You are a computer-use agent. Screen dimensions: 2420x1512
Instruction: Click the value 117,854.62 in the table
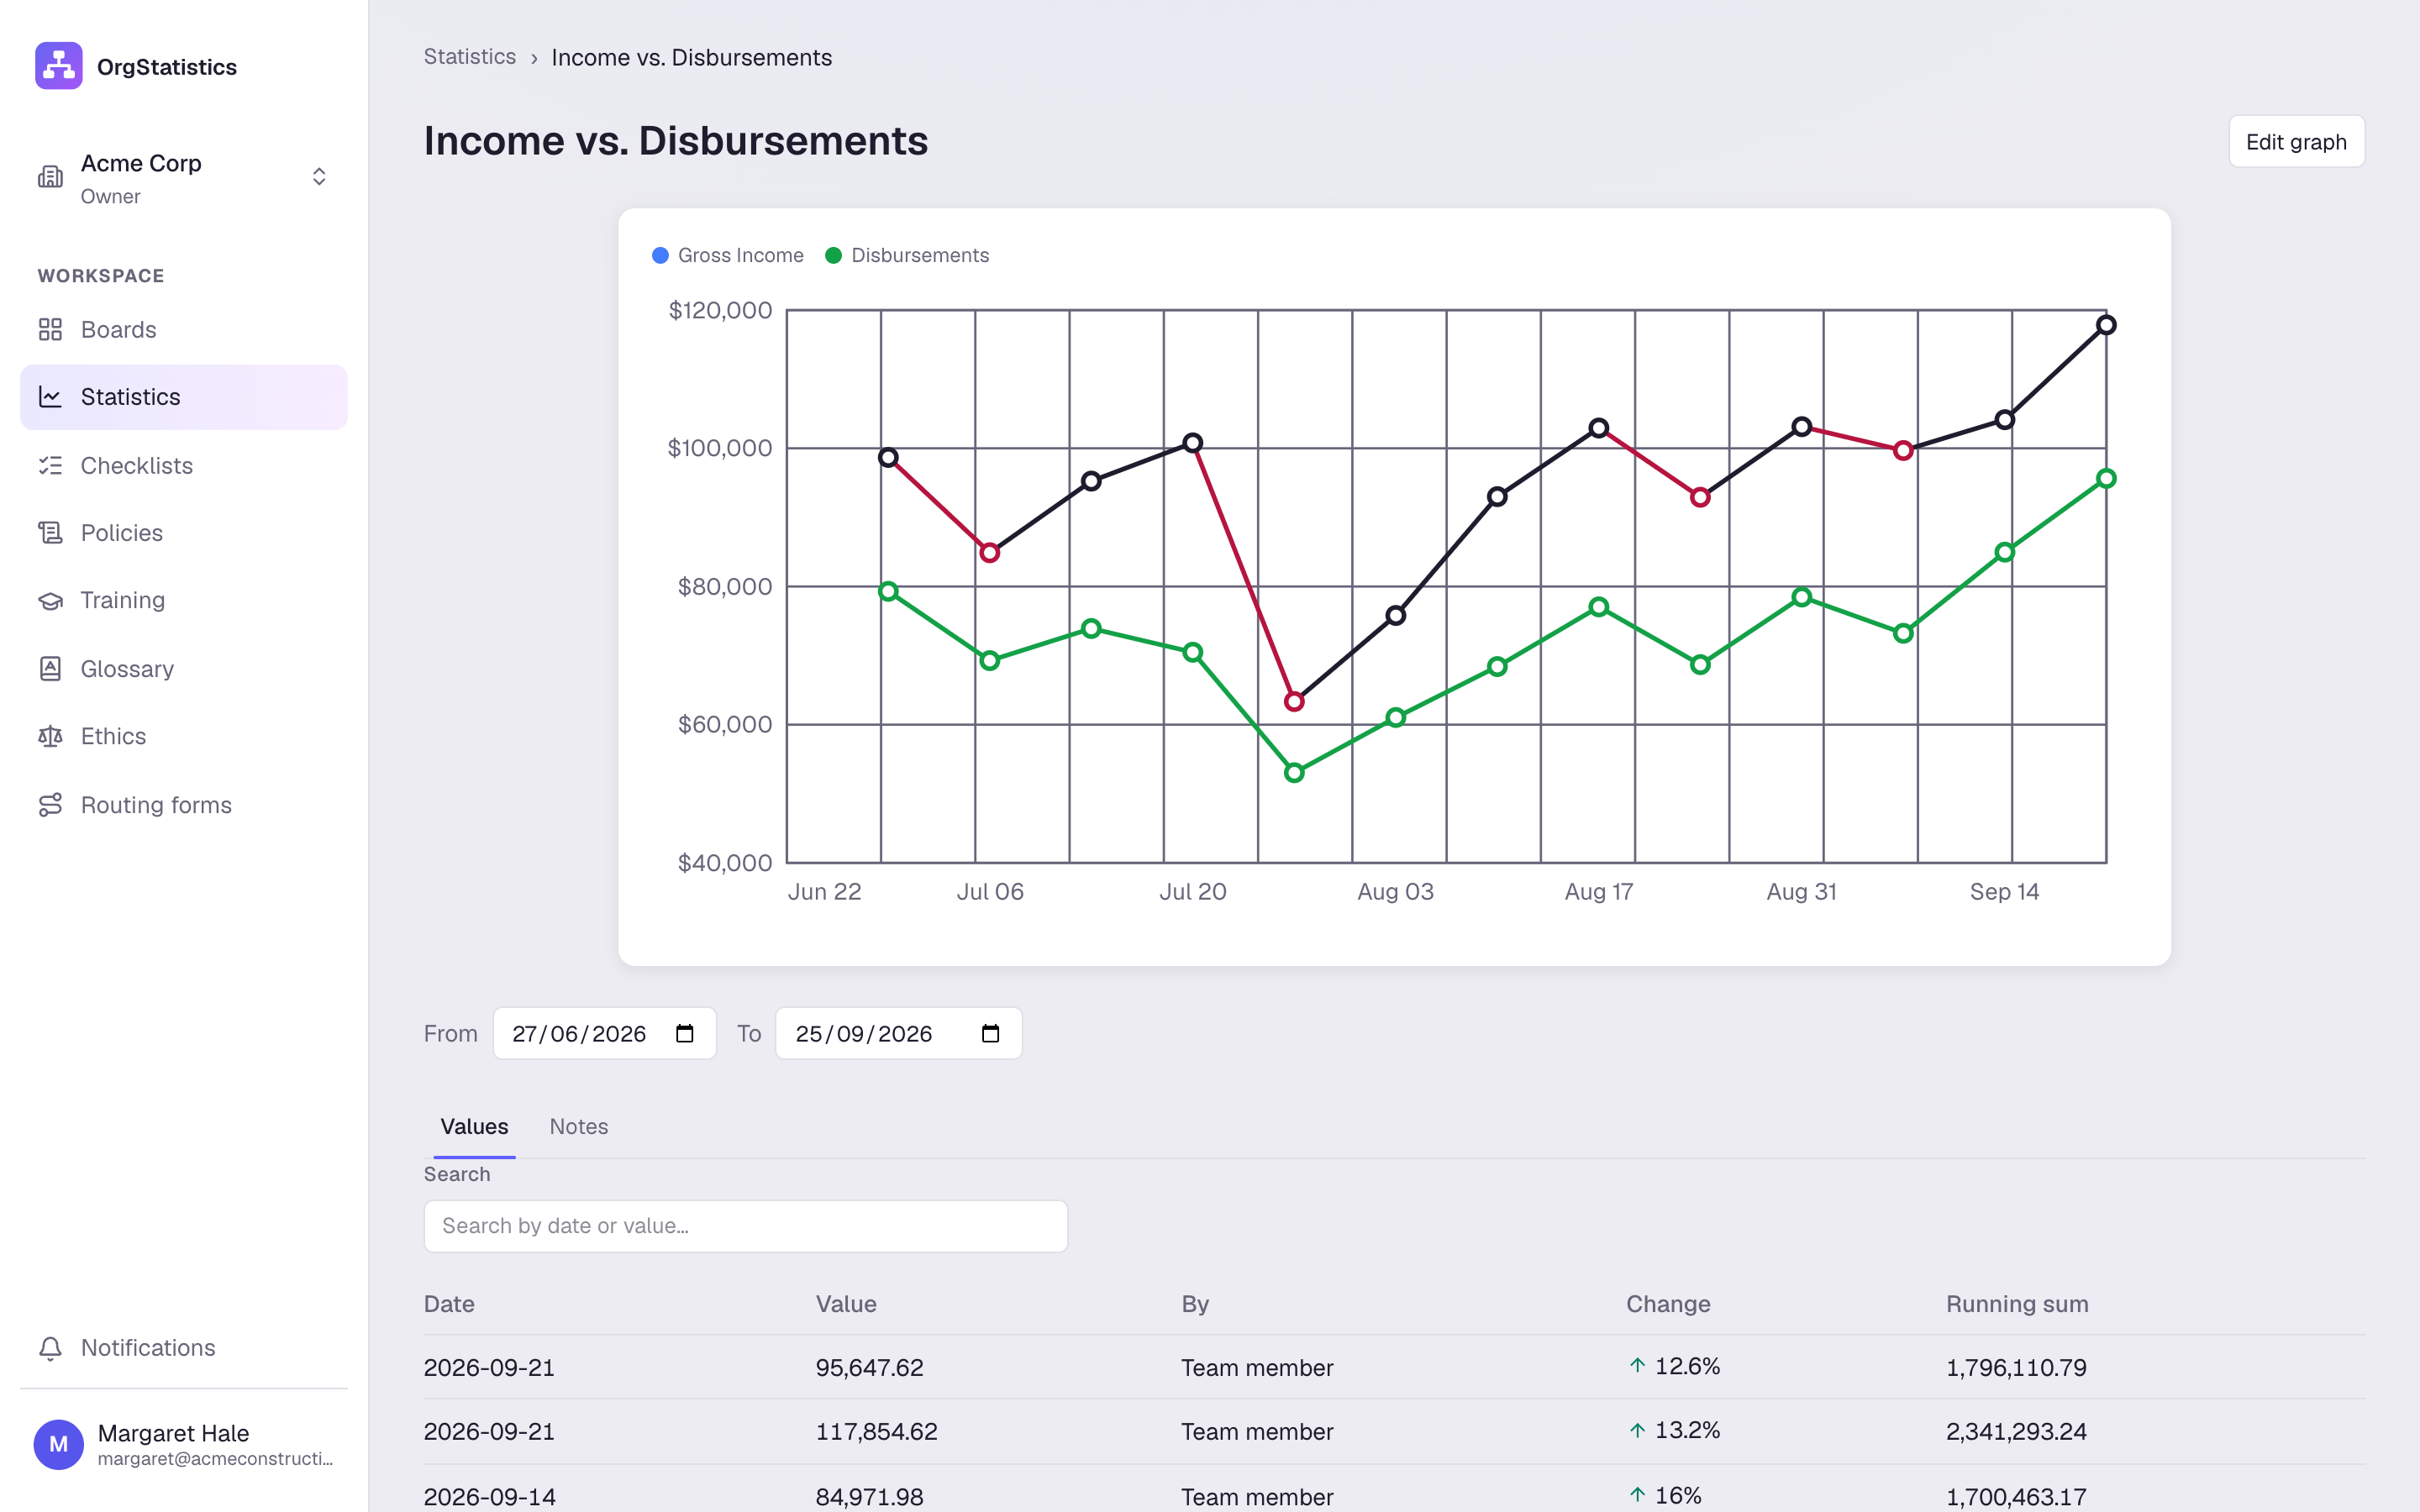(877, 1432)
